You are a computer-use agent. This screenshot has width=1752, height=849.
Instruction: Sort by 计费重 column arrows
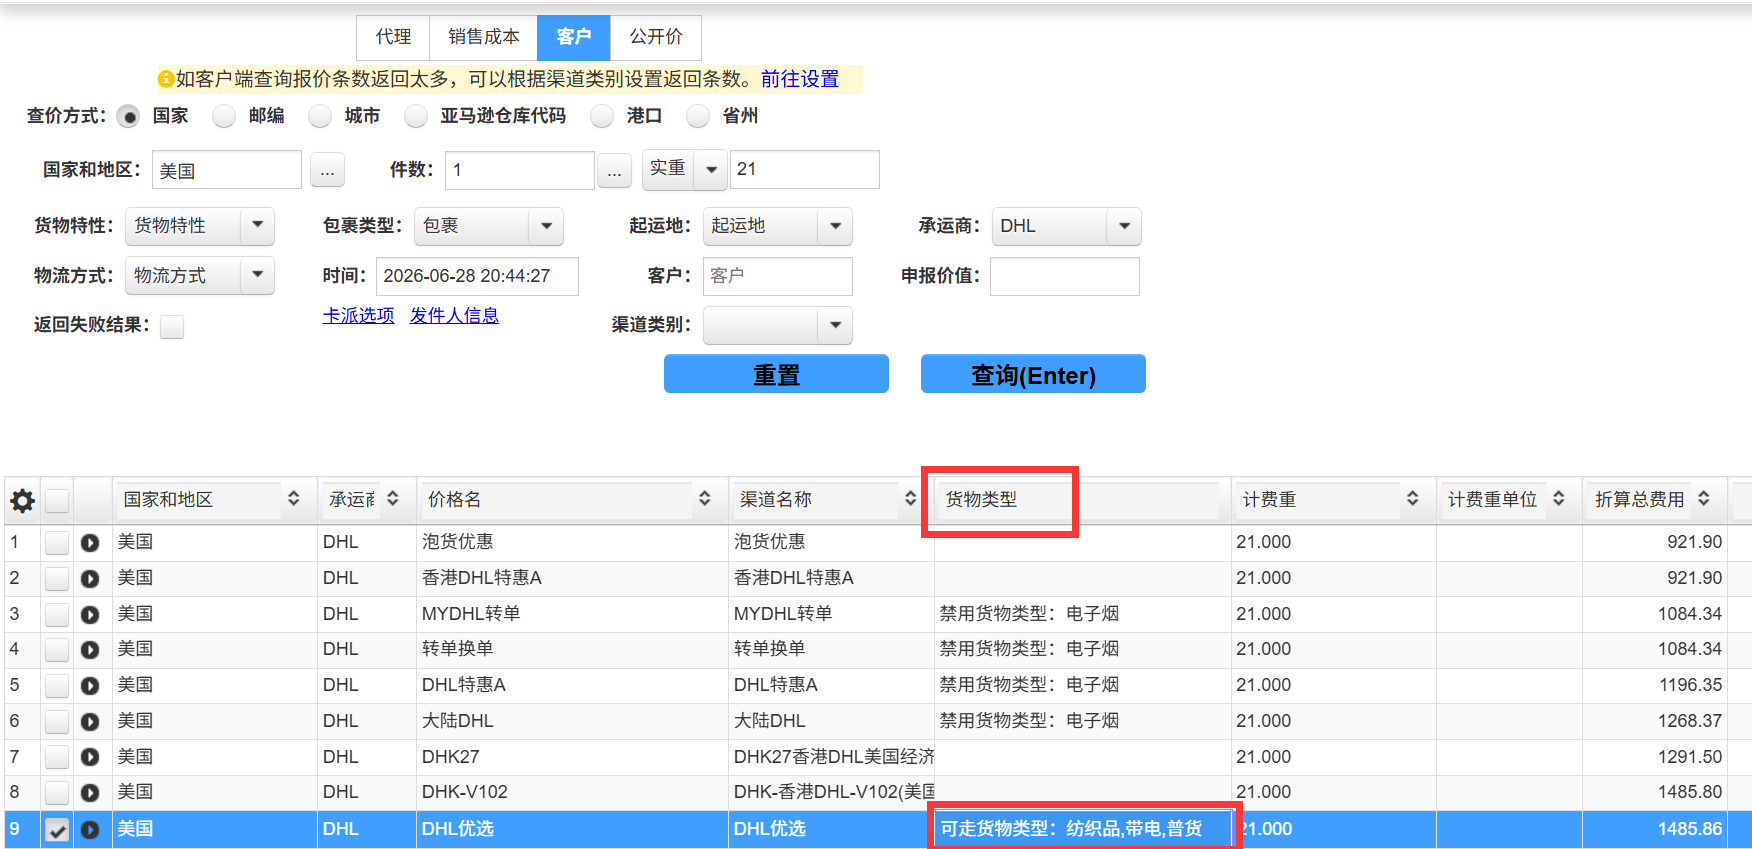(x=1413, y=498)
